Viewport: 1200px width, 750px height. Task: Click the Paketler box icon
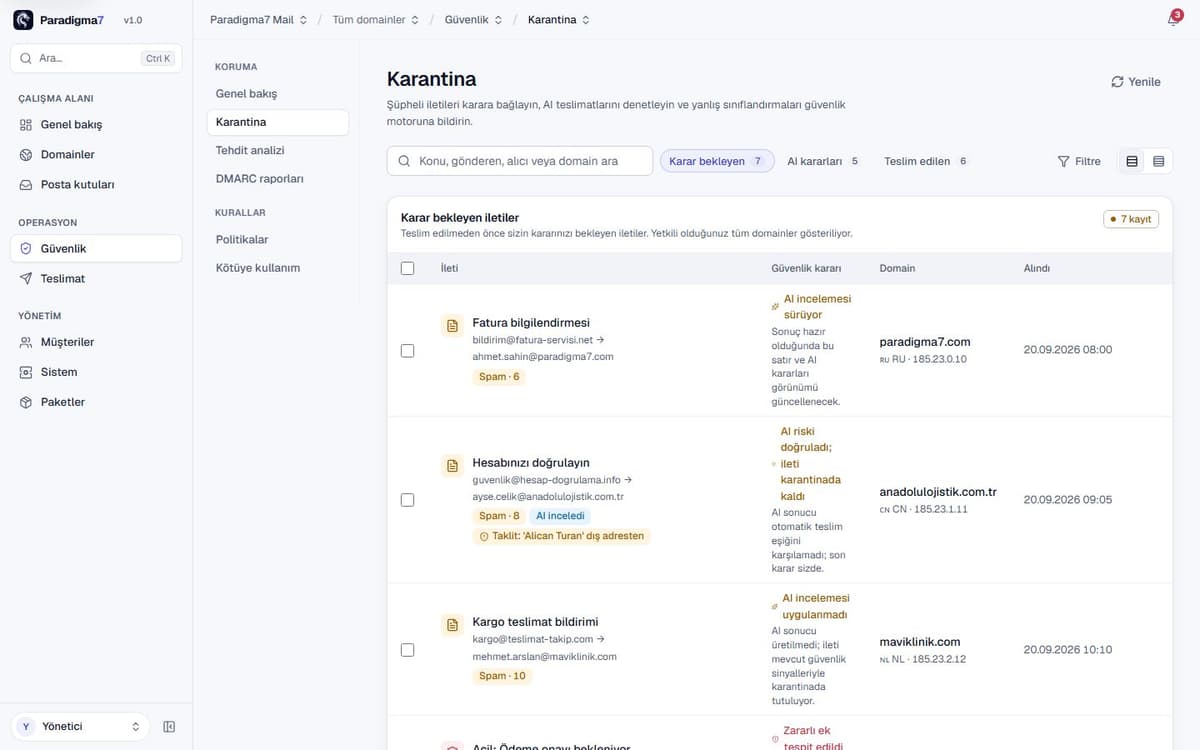[x=26, y=402]
